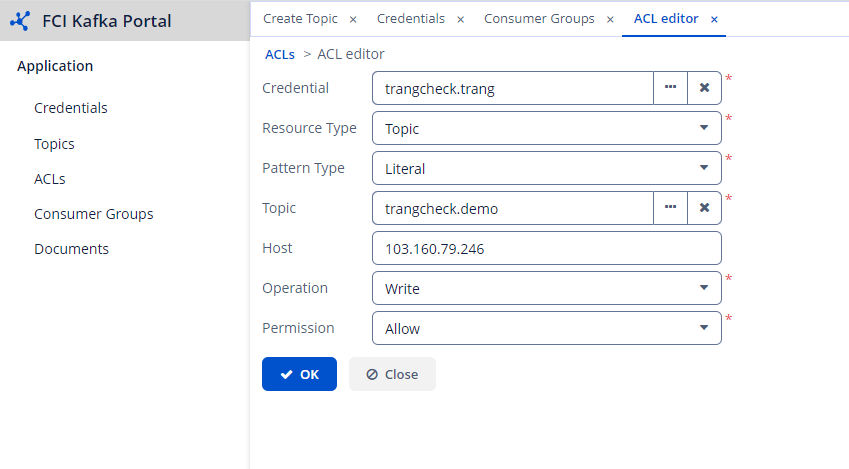
Task: Close the Consumer Groups tab
Action: (x=610, y=19)
